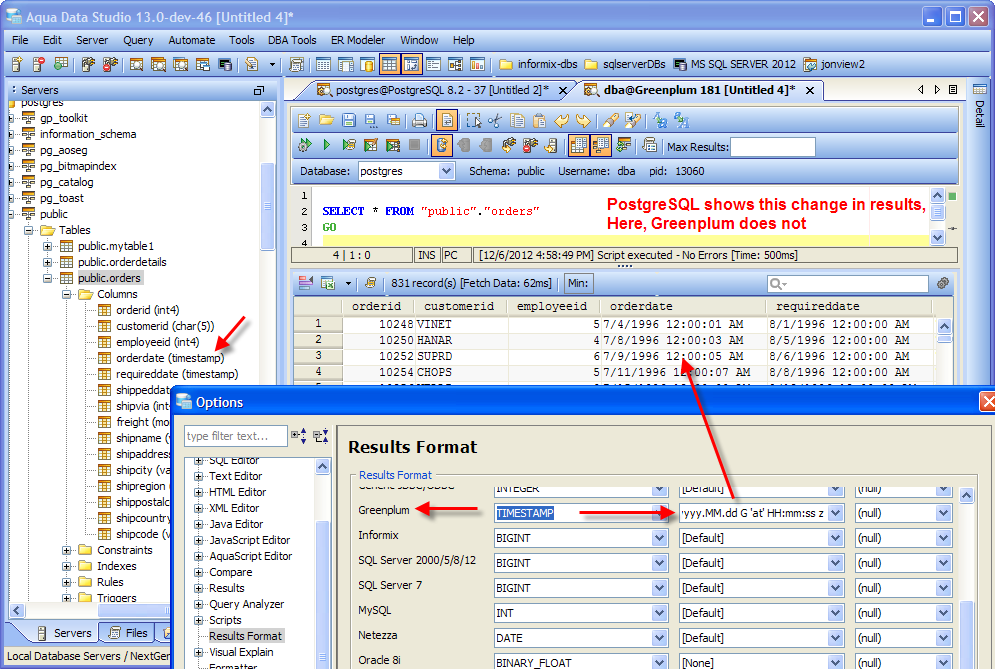Save the script with the floppy disk icon
The height and width of the screenshot is (669, 995).
(x=348, y=120)
